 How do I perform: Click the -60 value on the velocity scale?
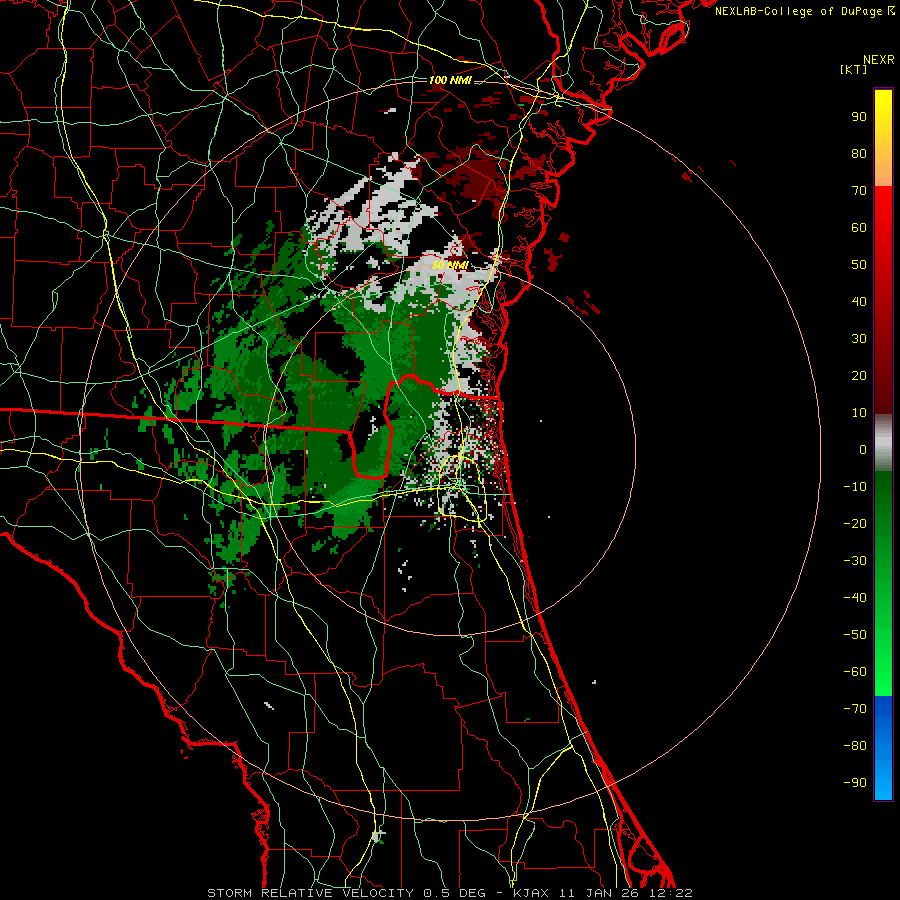click(855, 672)
